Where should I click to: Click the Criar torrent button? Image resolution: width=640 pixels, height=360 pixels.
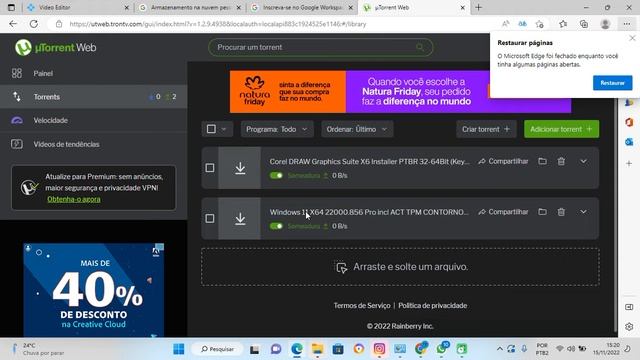pos(486,129)
